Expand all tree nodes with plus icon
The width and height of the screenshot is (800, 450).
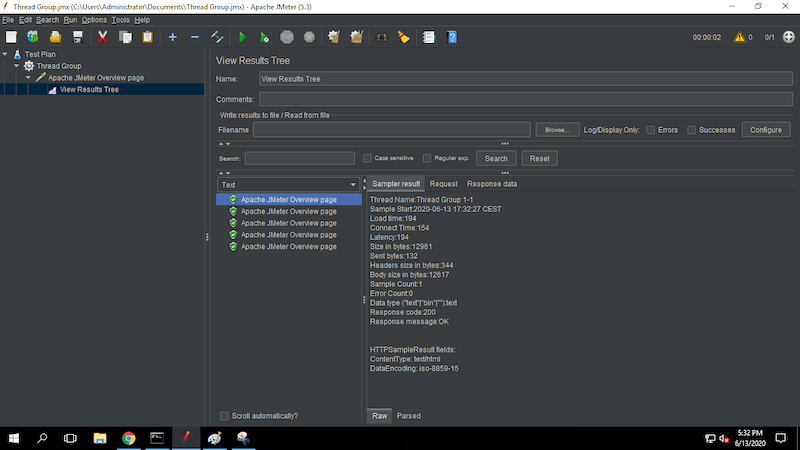(x=172, y=37)
